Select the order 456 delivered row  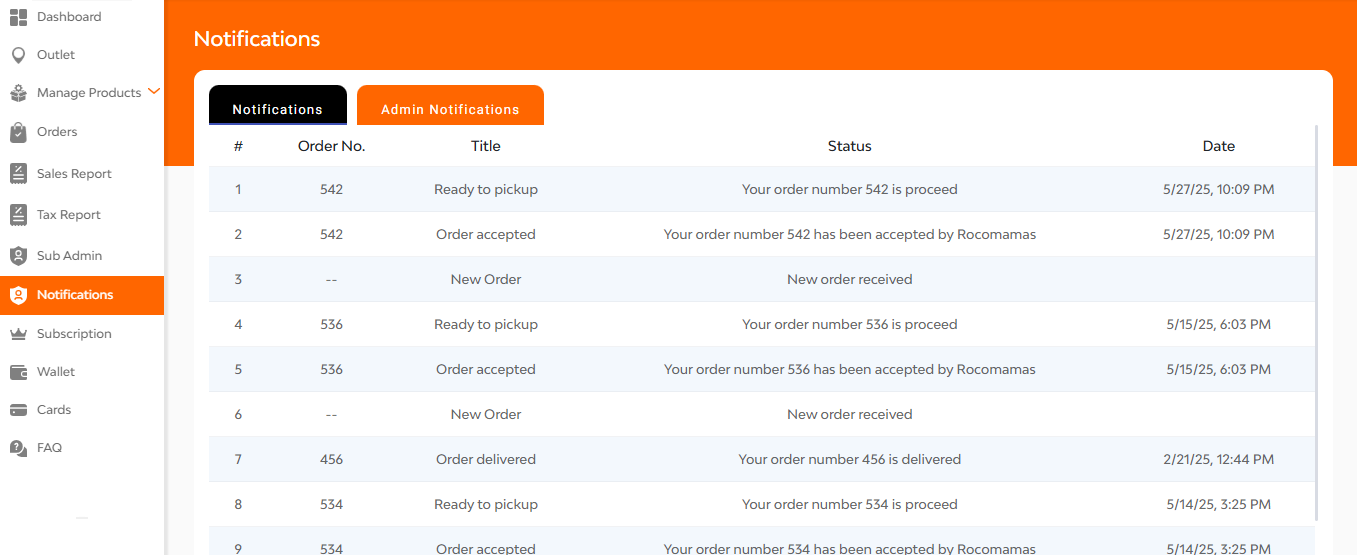click(762, 459)
